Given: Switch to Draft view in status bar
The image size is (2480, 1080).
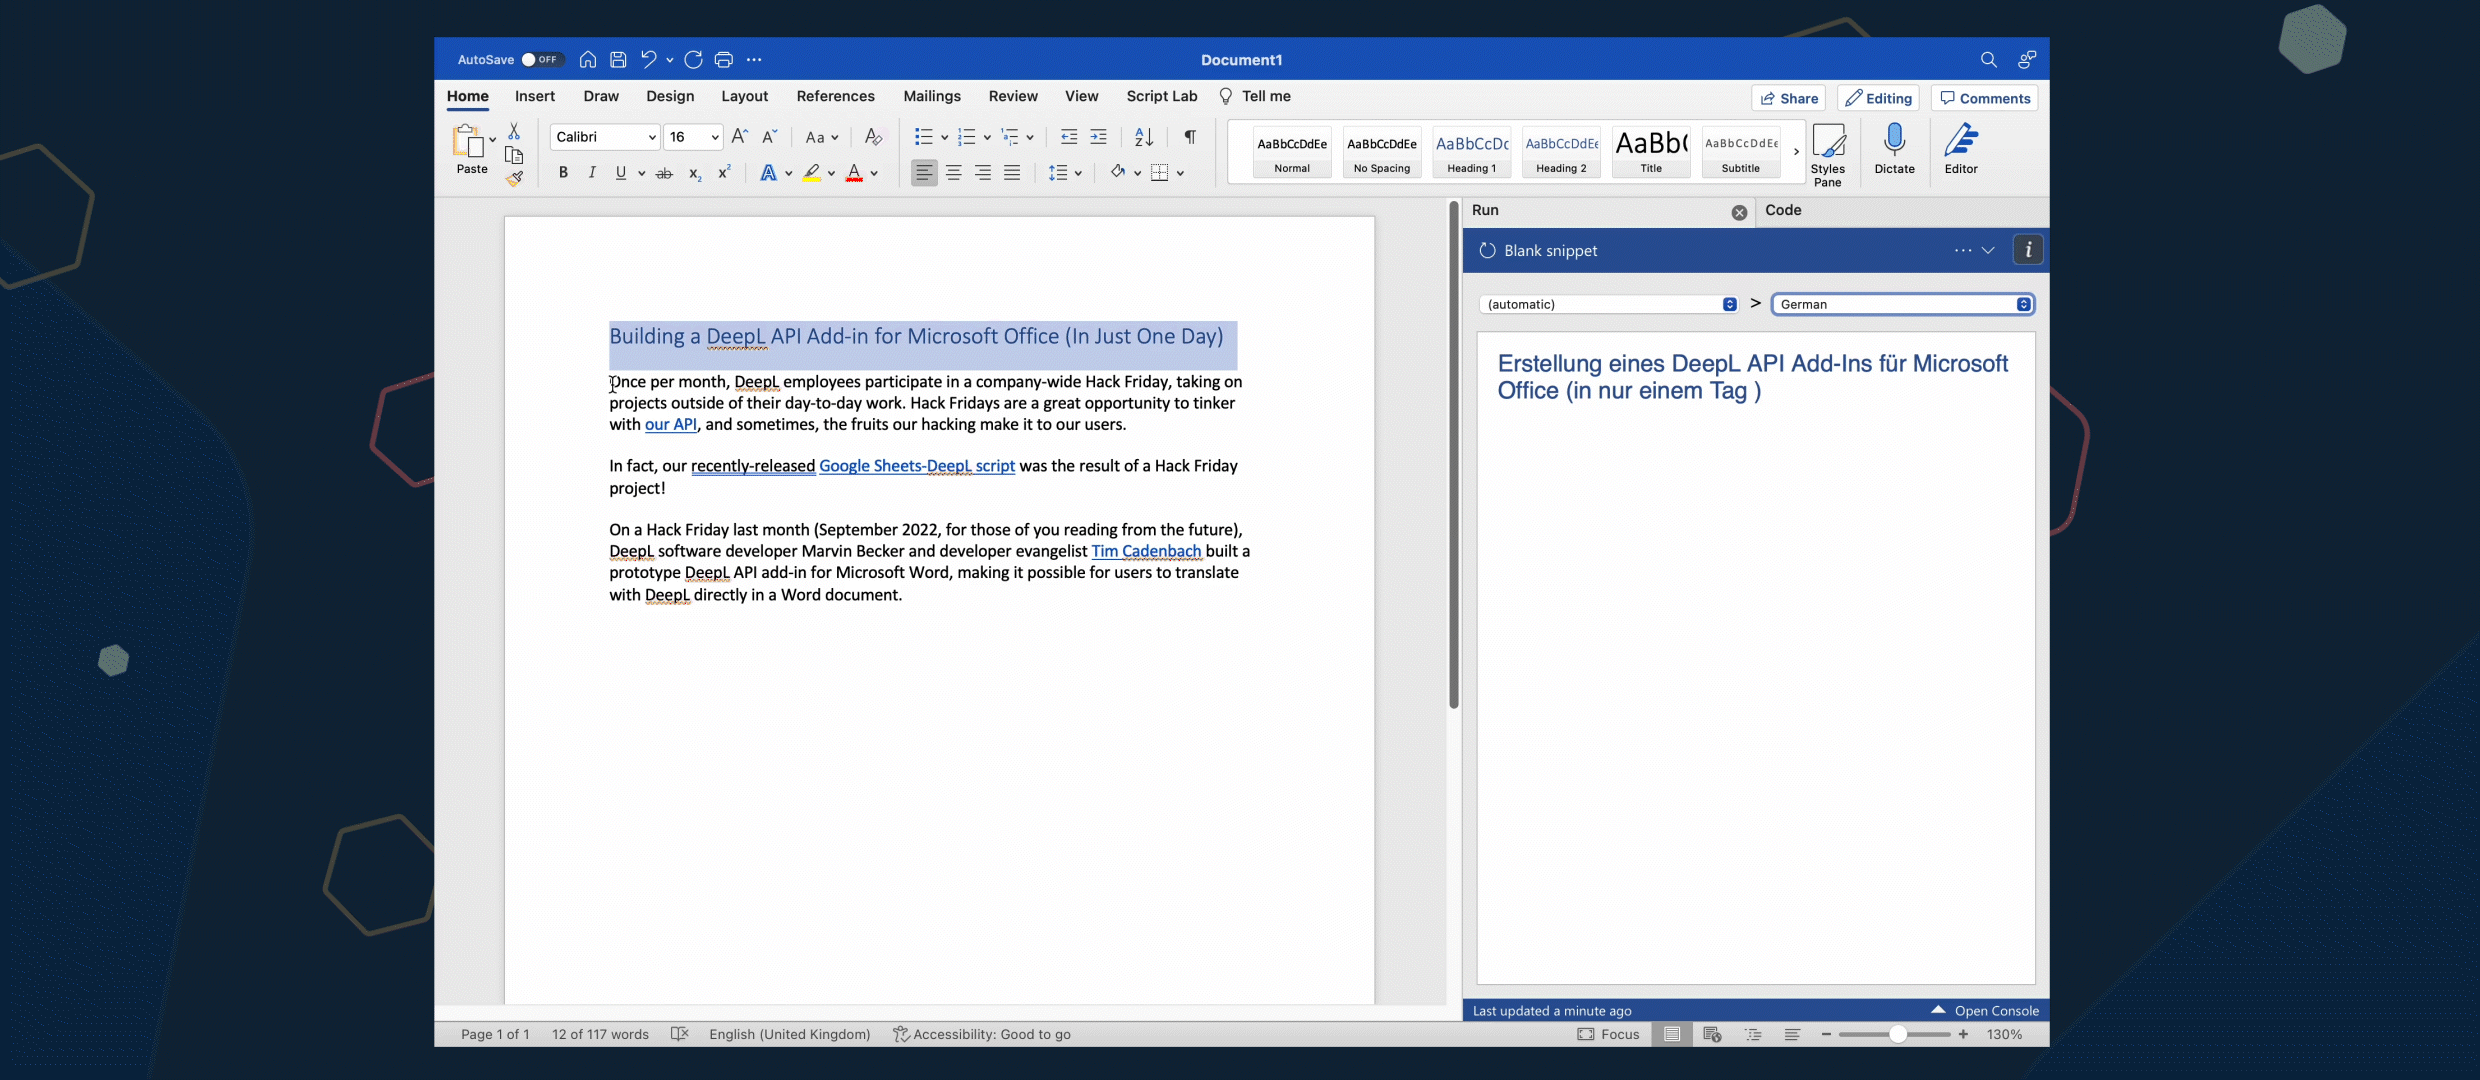Looking at the screenshot, I should pyautogui.click(x=1792, y=1034).
